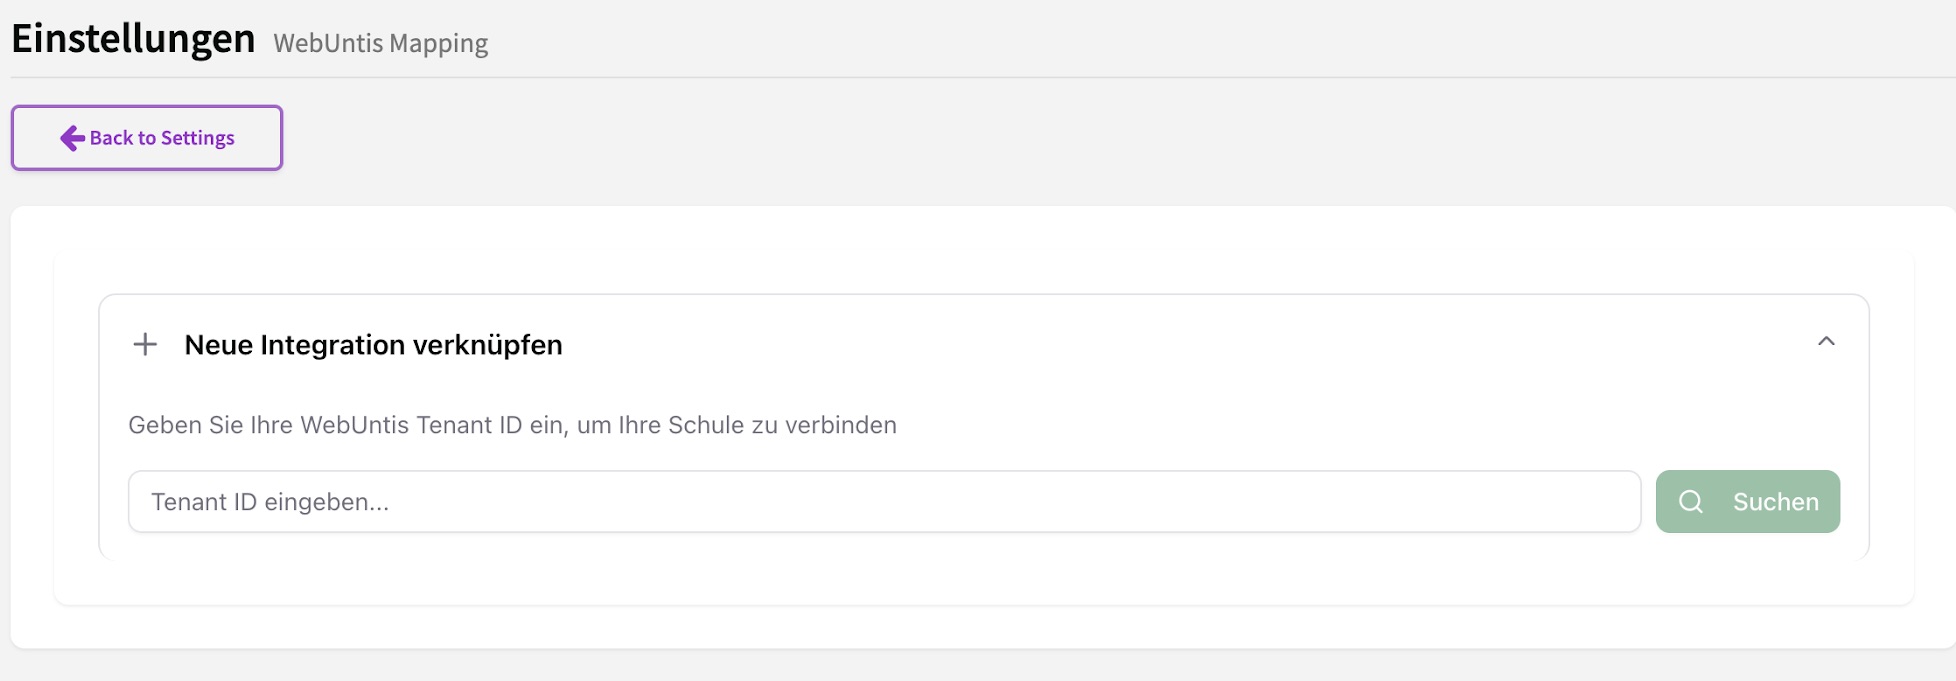Click the plus icon beside Neue Integration
This screenshot has height=681, width=1956.
145,345
